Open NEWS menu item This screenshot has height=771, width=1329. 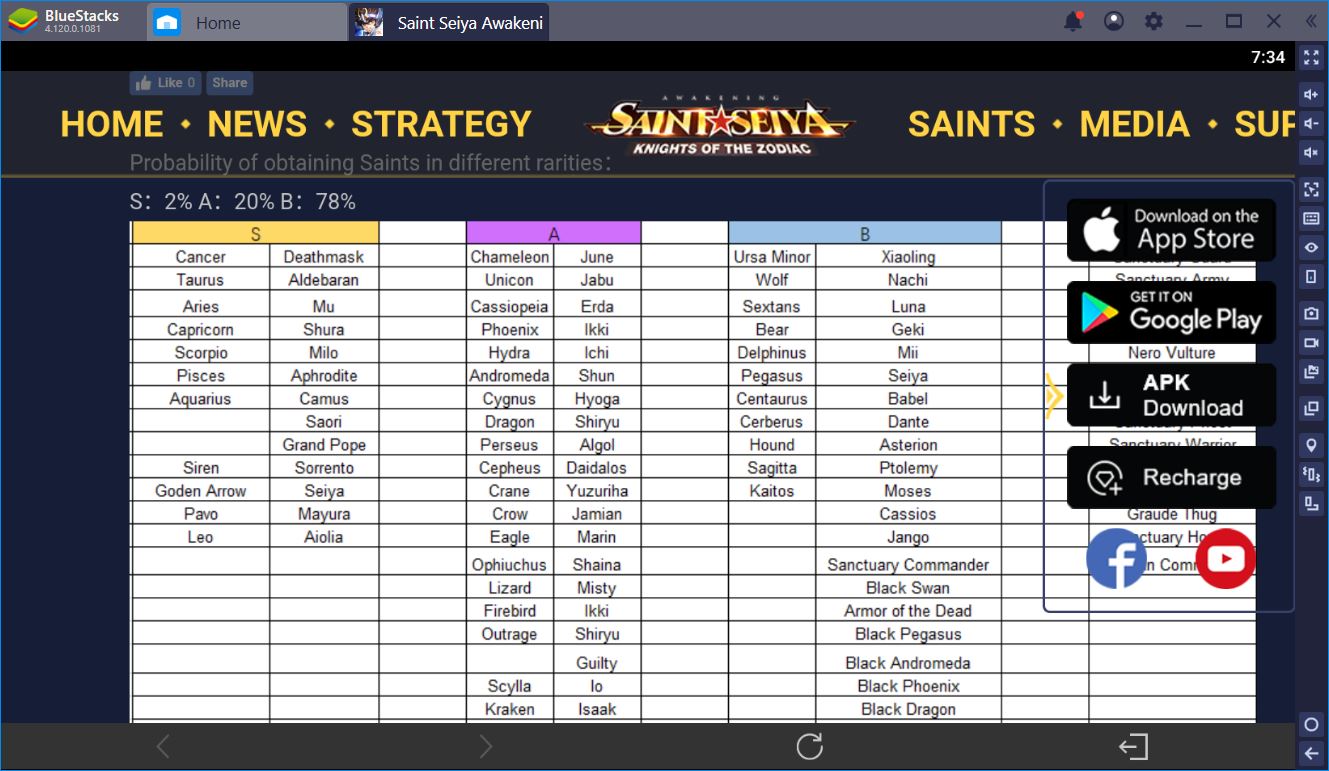point(257,124)
